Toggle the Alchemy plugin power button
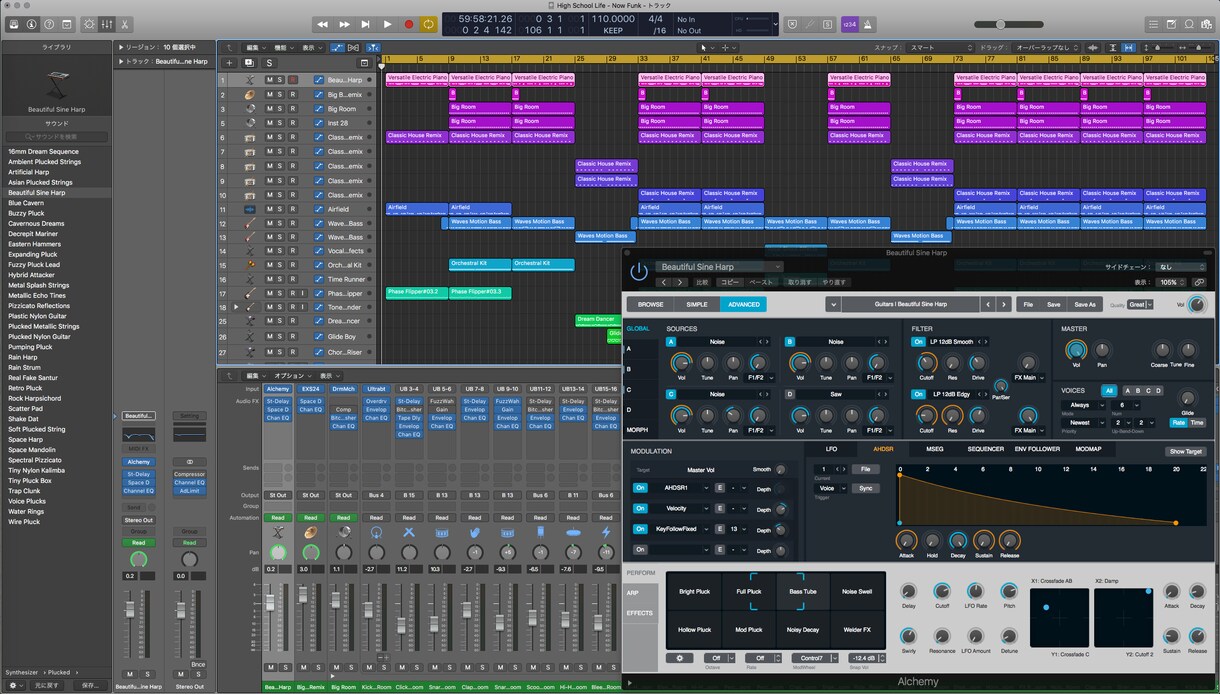1220x694 pixels. coord(639,272)
